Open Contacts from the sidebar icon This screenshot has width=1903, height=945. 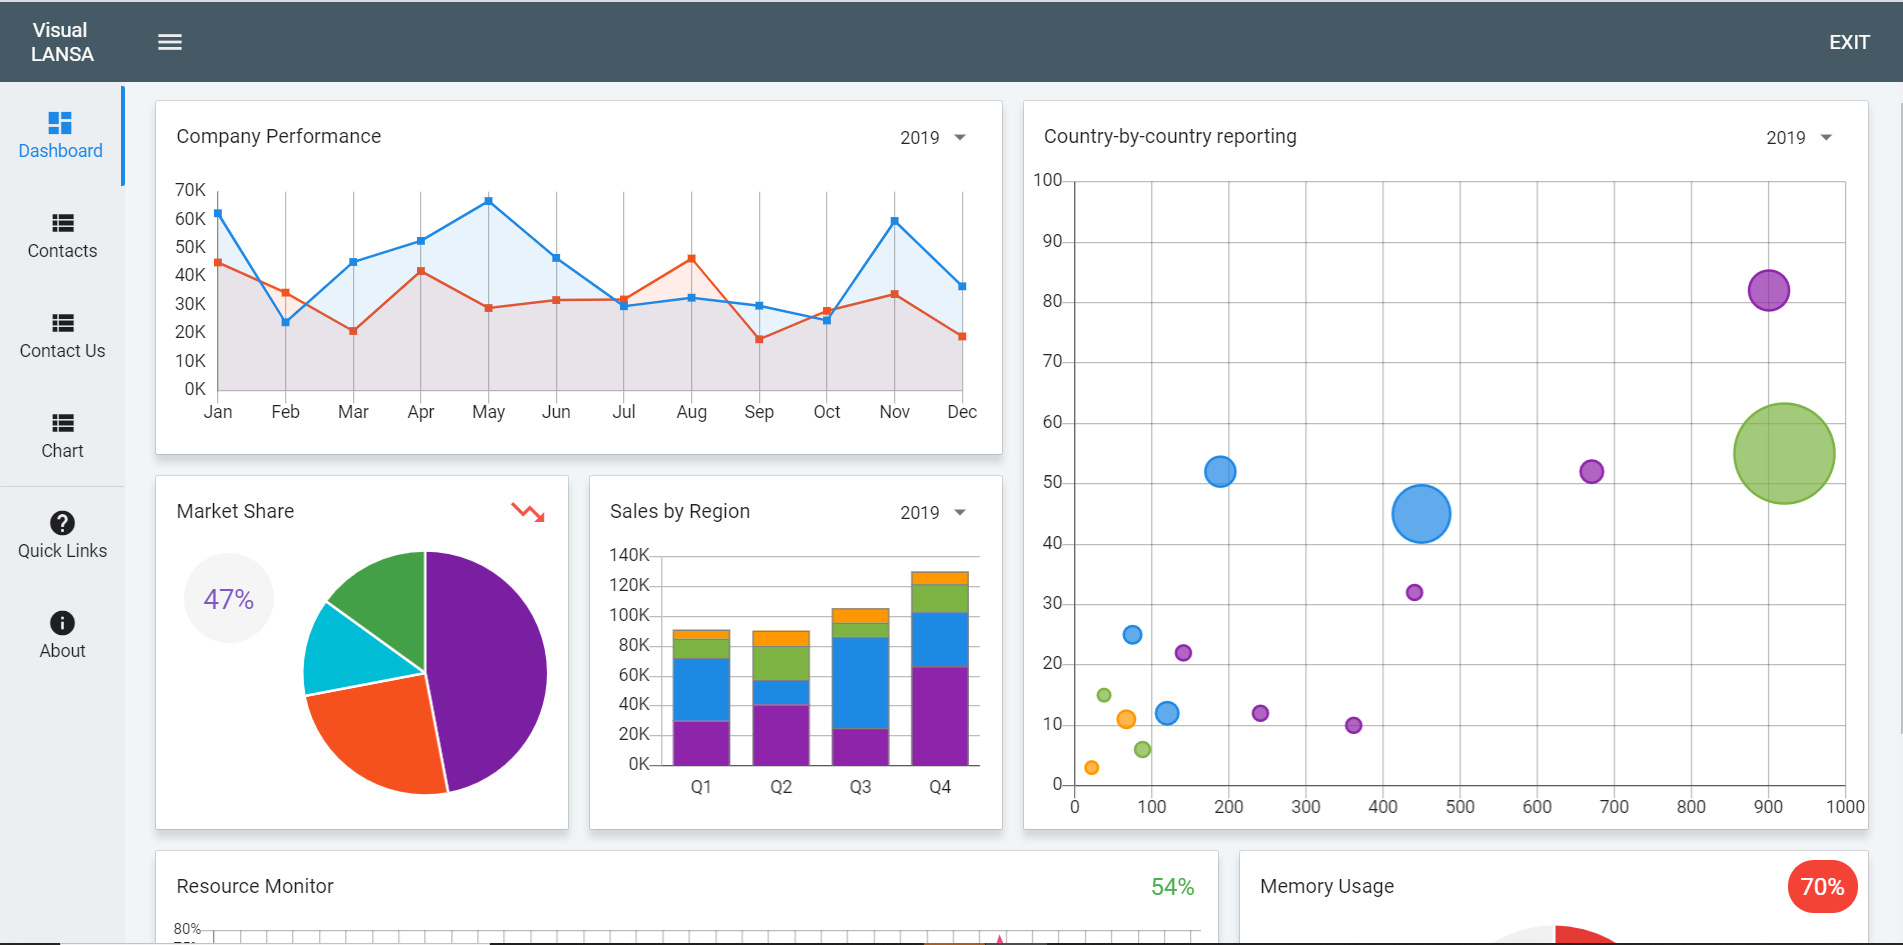(62, 223)
